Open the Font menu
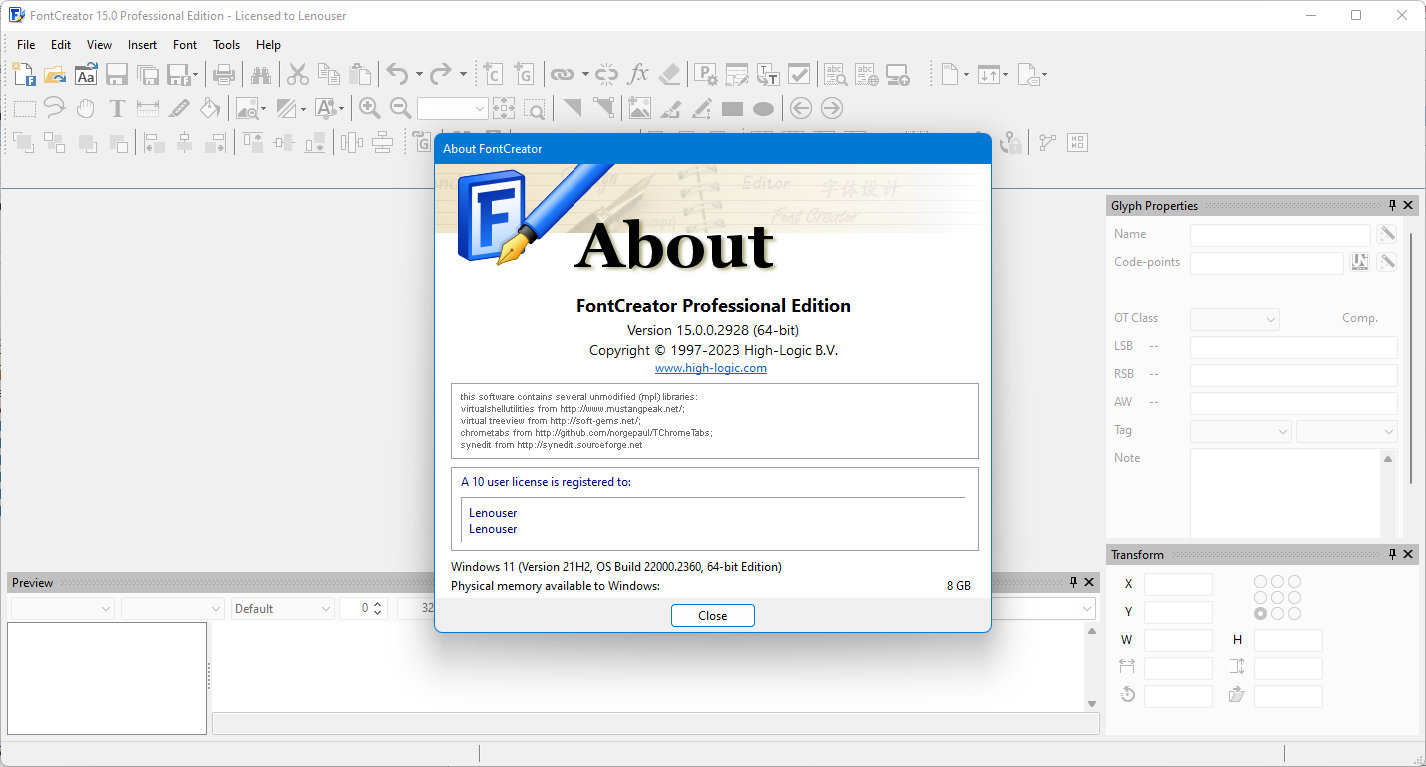The height and width of the screenshot is (767, 1426). (x=185, y=45)
